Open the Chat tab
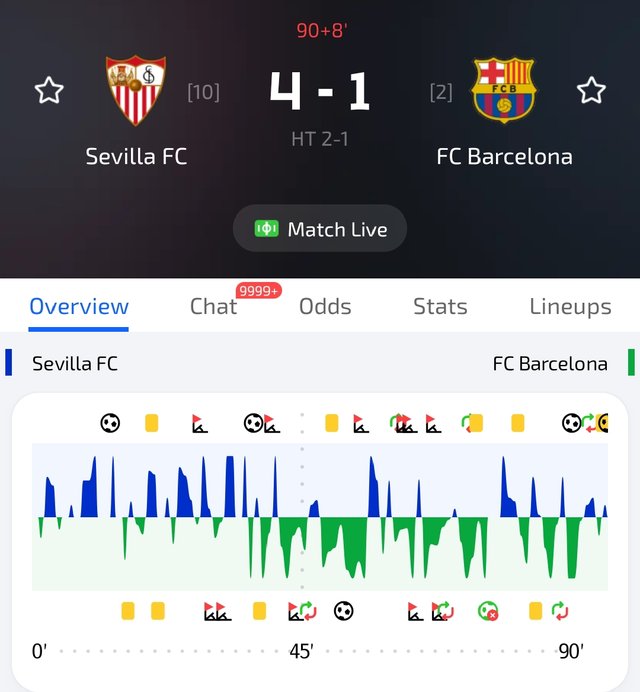Screen dimensions: 640x692 point(214,307)
